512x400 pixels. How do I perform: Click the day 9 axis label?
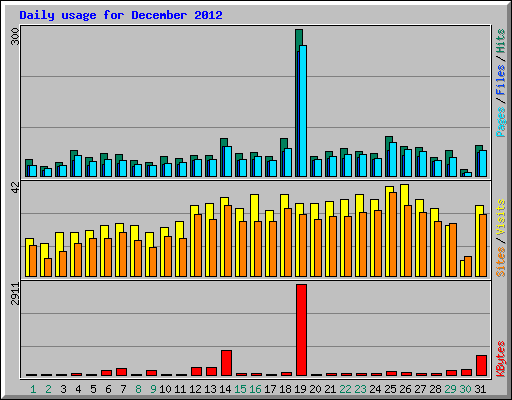point(153,389)
